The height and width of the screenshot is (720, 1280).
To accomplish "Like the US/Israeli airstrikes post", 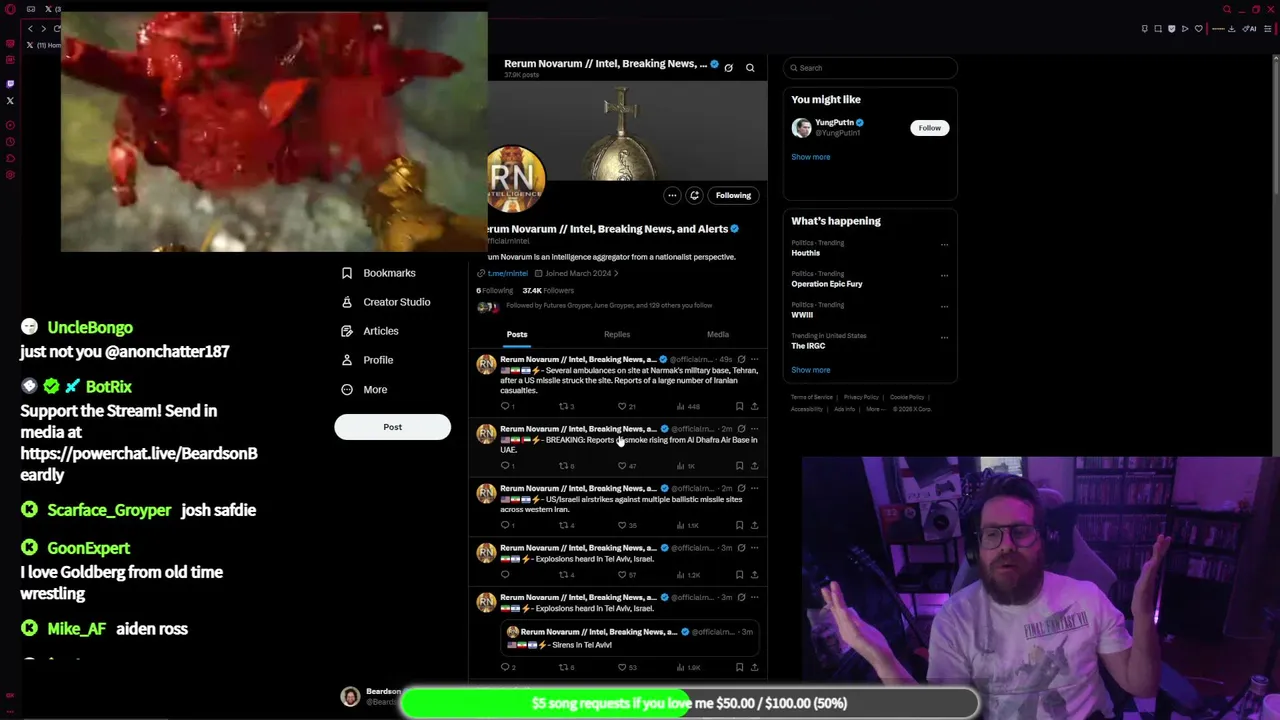I will pyautogui.click(x=622, y=525).
